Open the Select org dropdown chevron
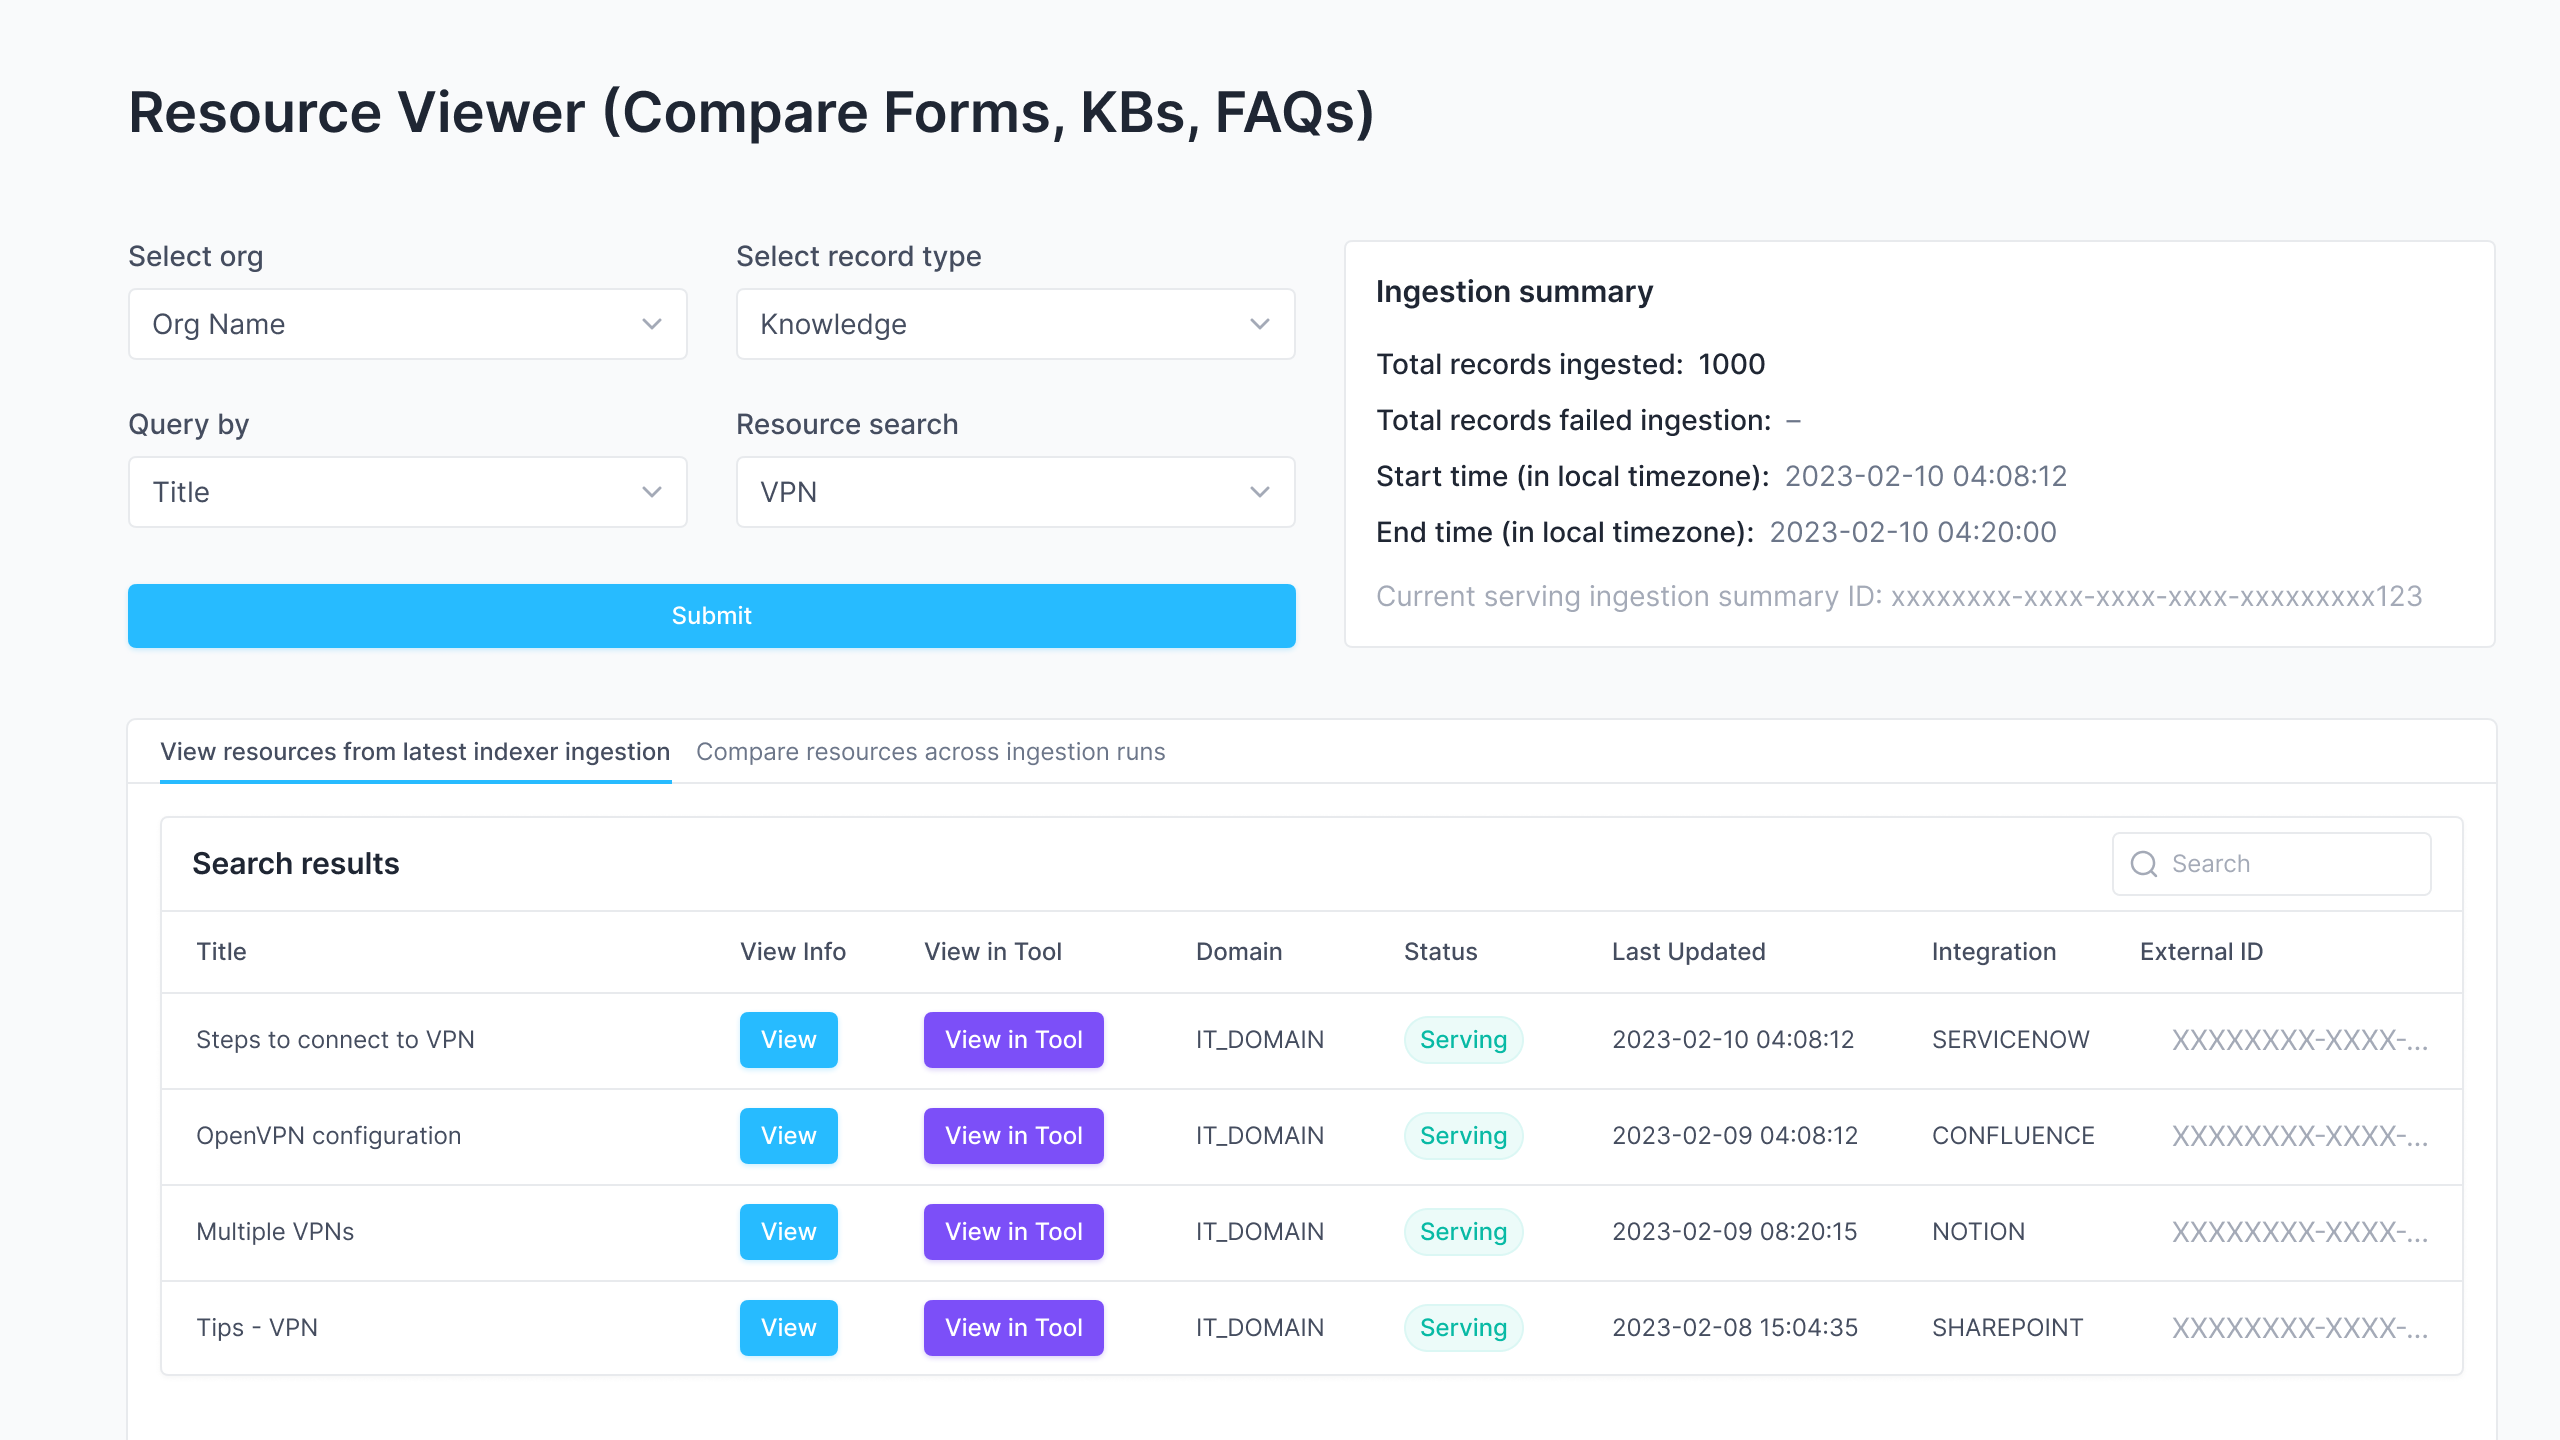 [651, 323]
